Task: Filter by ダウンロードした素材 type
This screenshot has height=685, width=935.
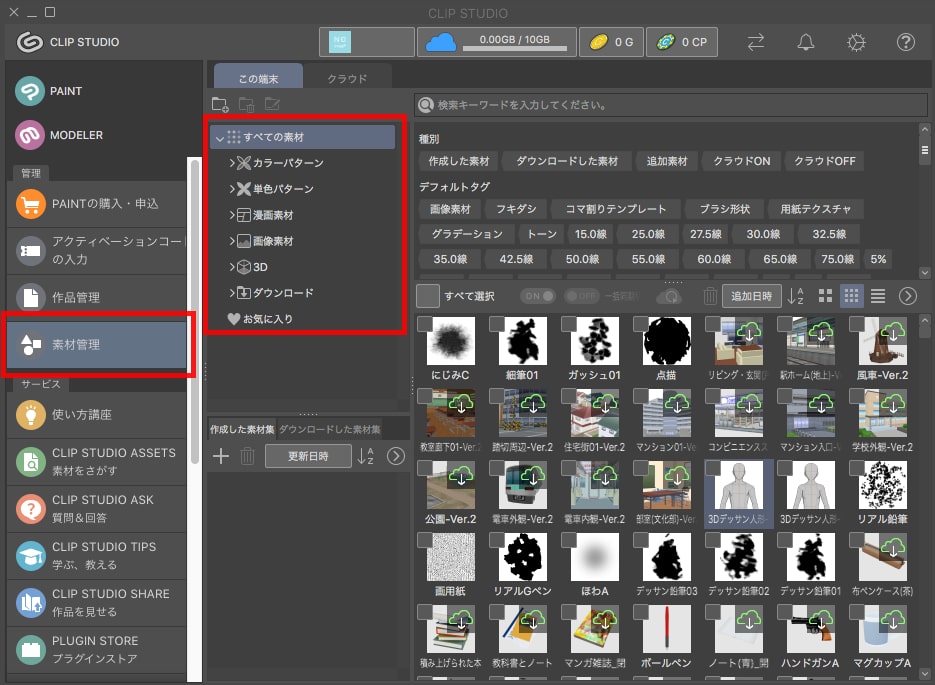Action: coord(567,161)
